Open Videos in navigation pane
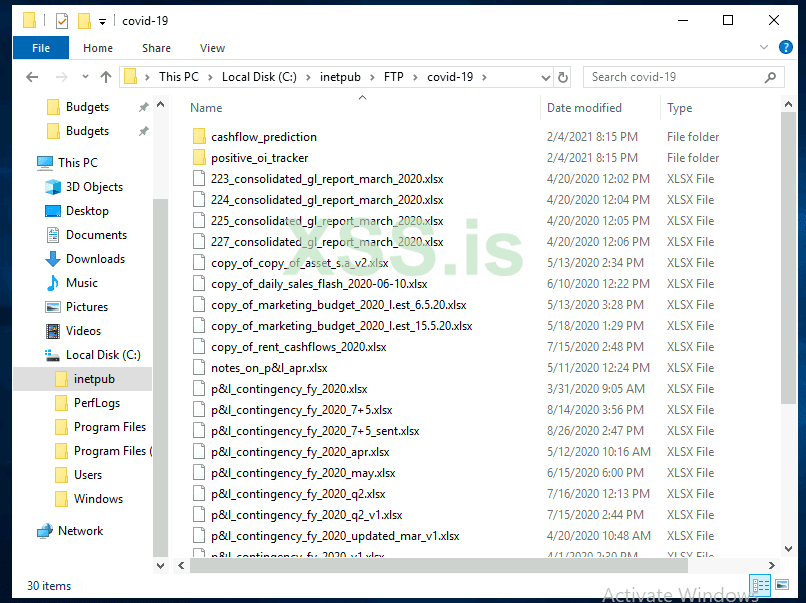 [83, 331]
